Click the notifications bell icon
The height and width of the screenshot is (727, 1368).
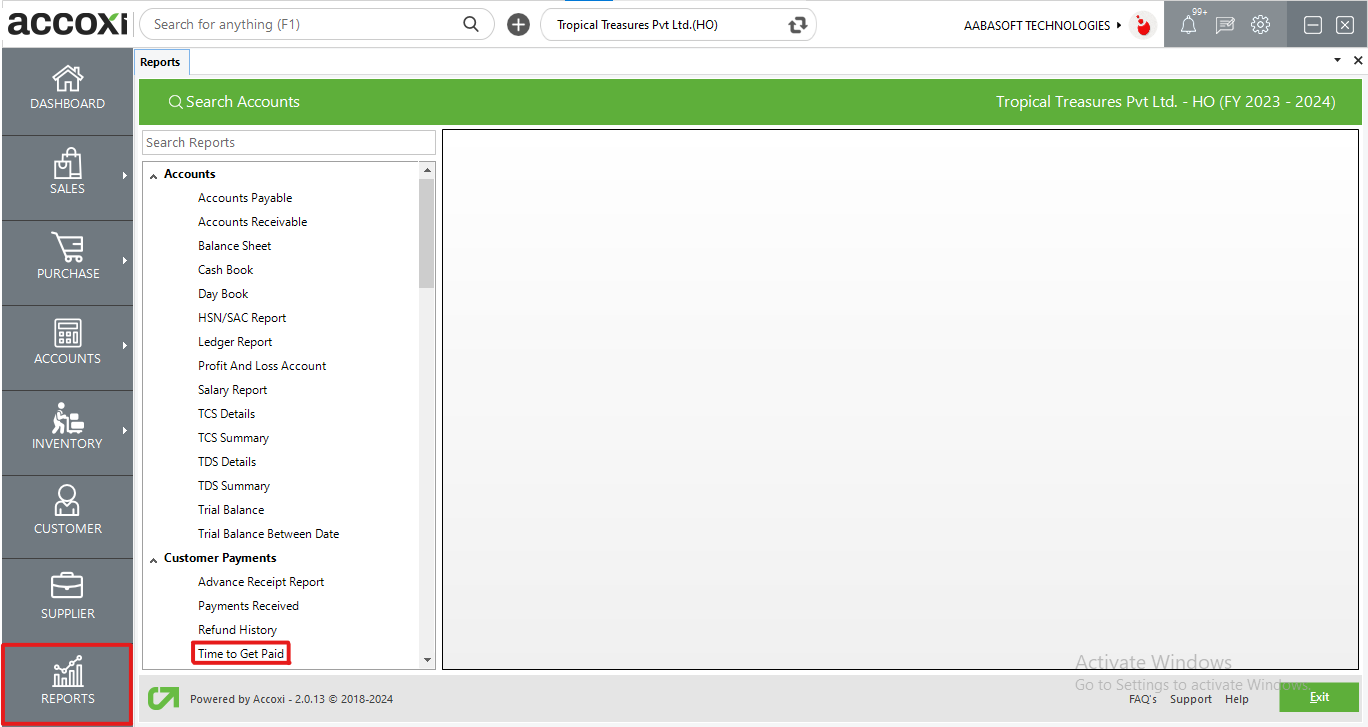coord(1188,26)
